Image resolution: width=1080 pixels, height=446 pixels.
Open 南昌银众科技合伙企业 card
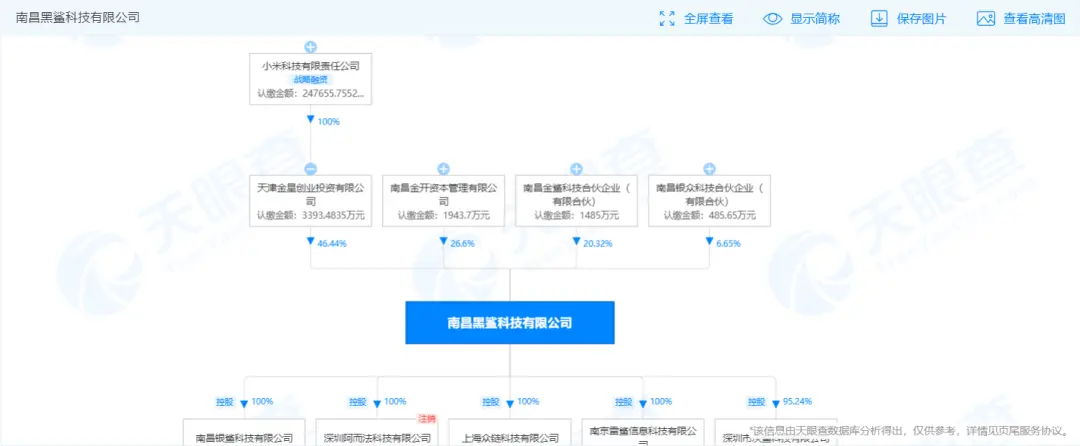(x=709, y=200)
